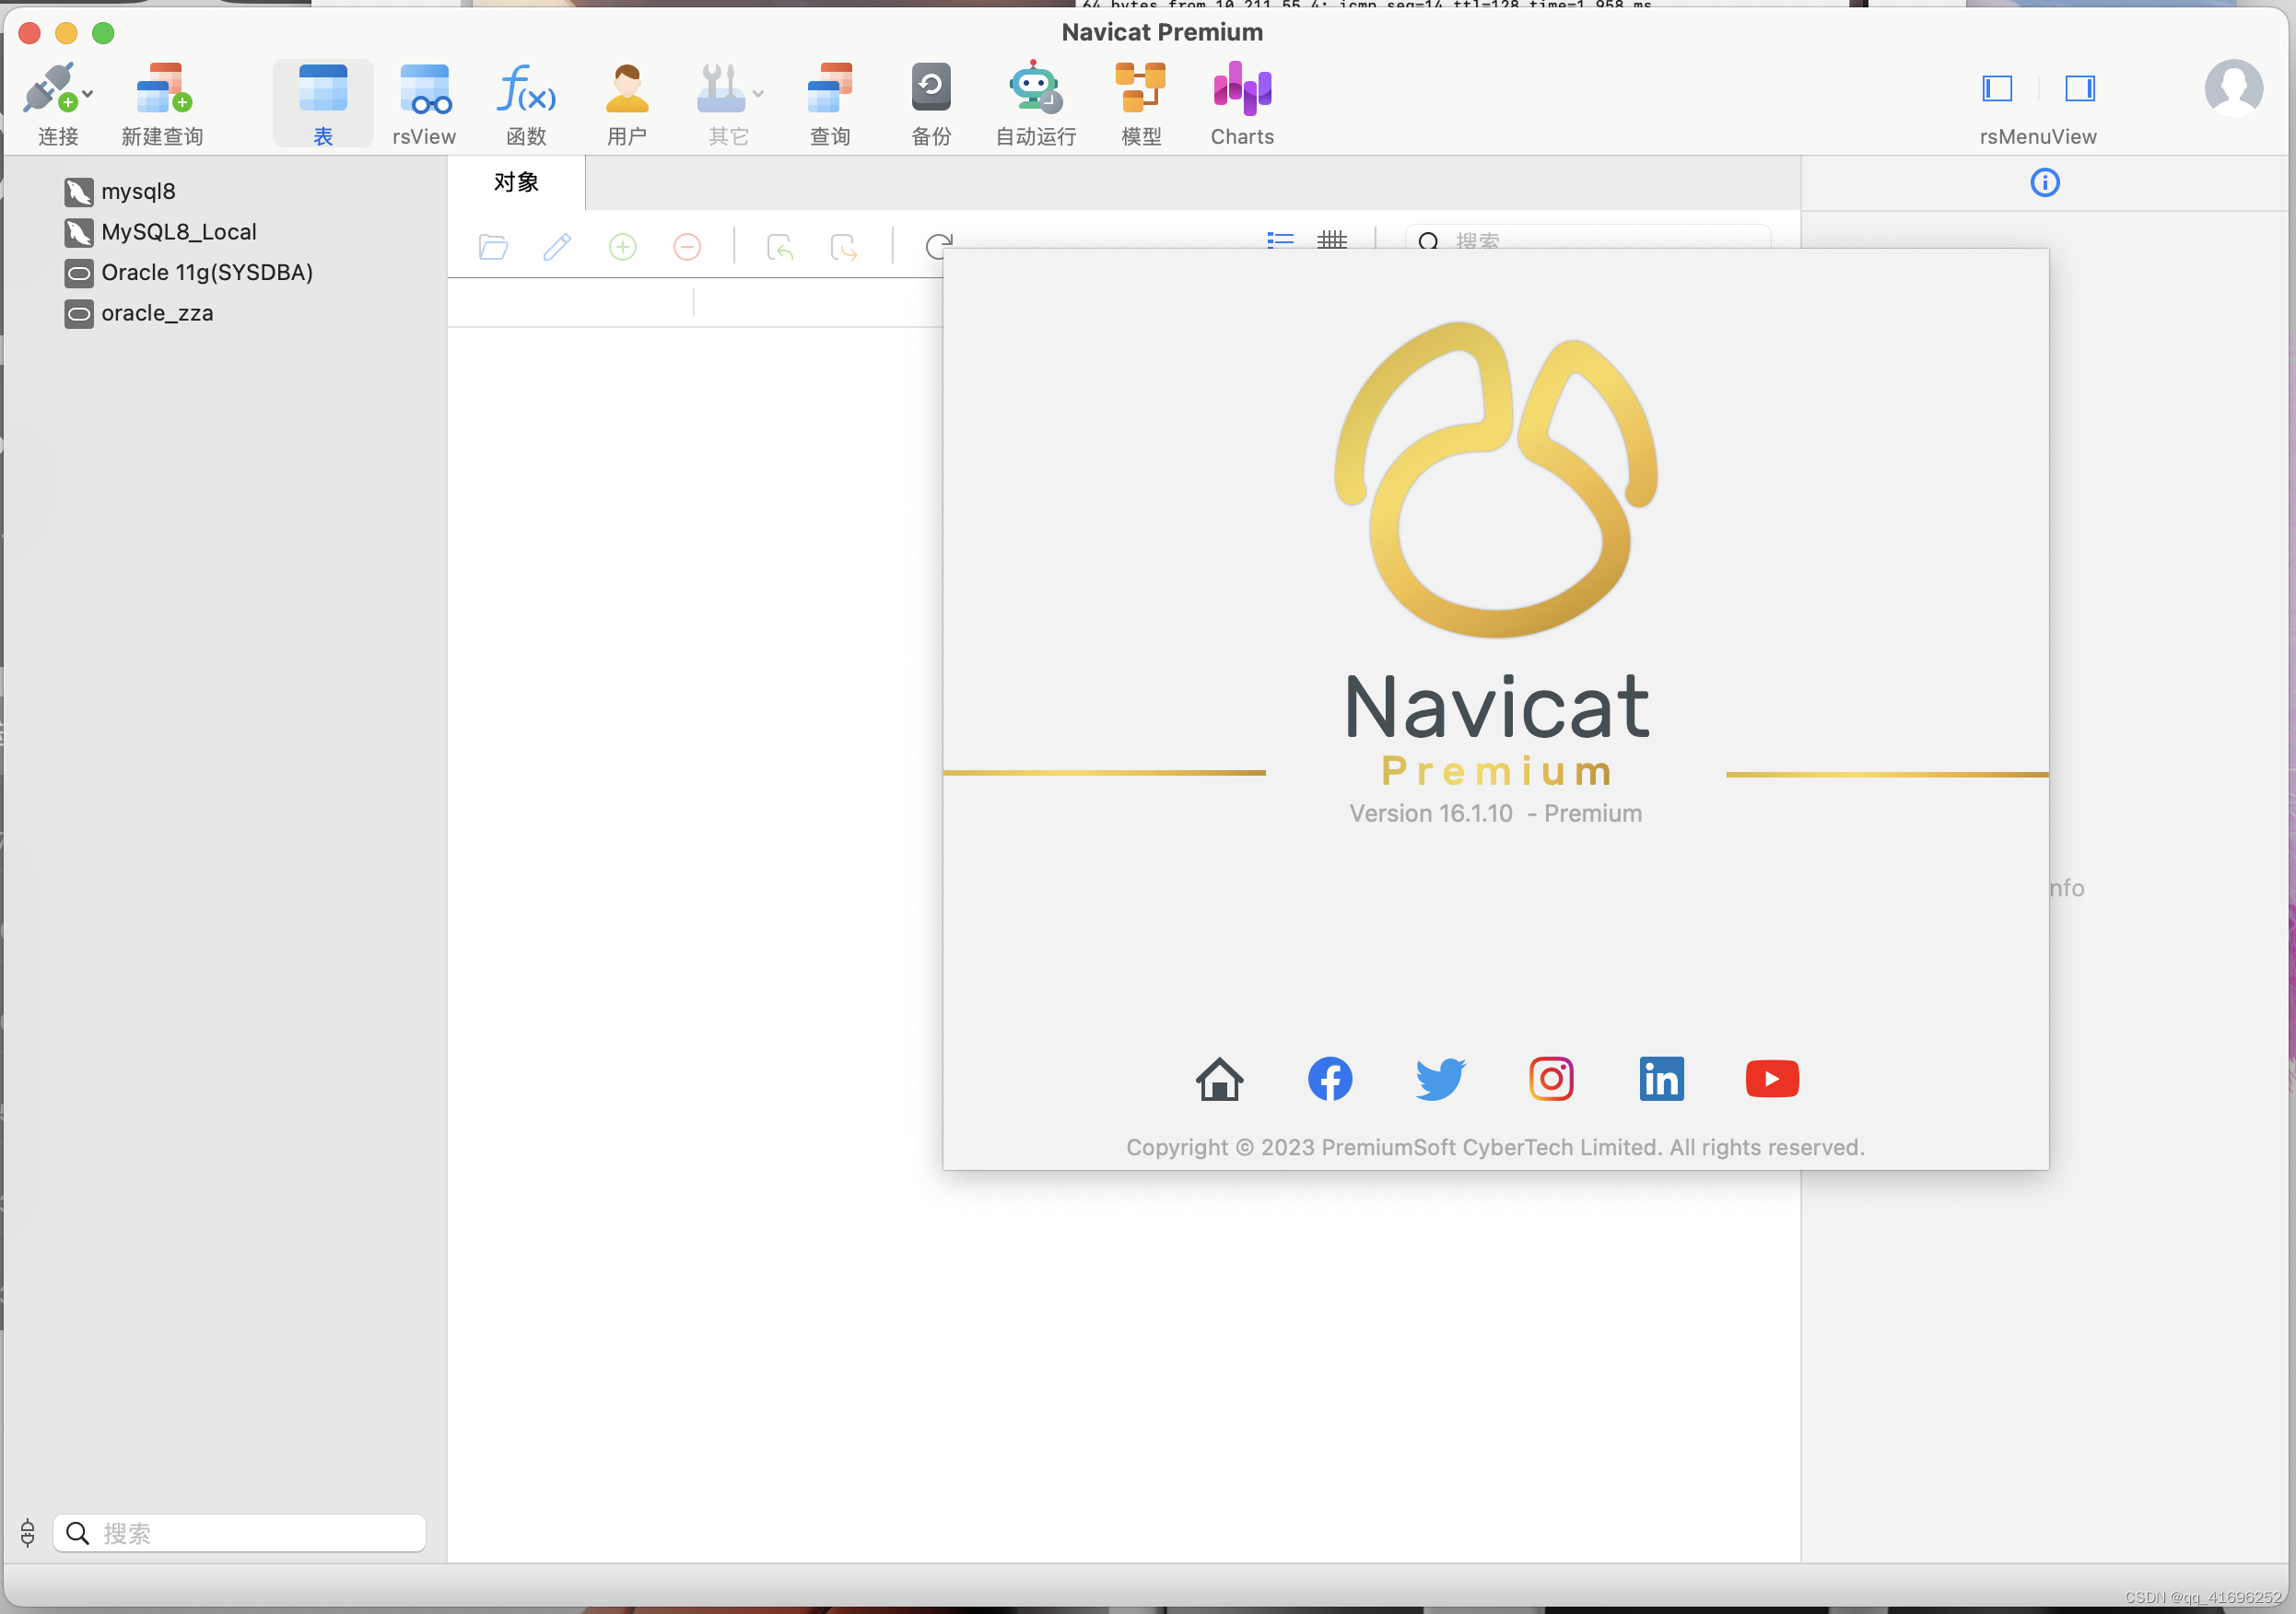This screenshot has width=2296, height=1614.
Task: Click the export wizard icon
Action: (844, 246)
